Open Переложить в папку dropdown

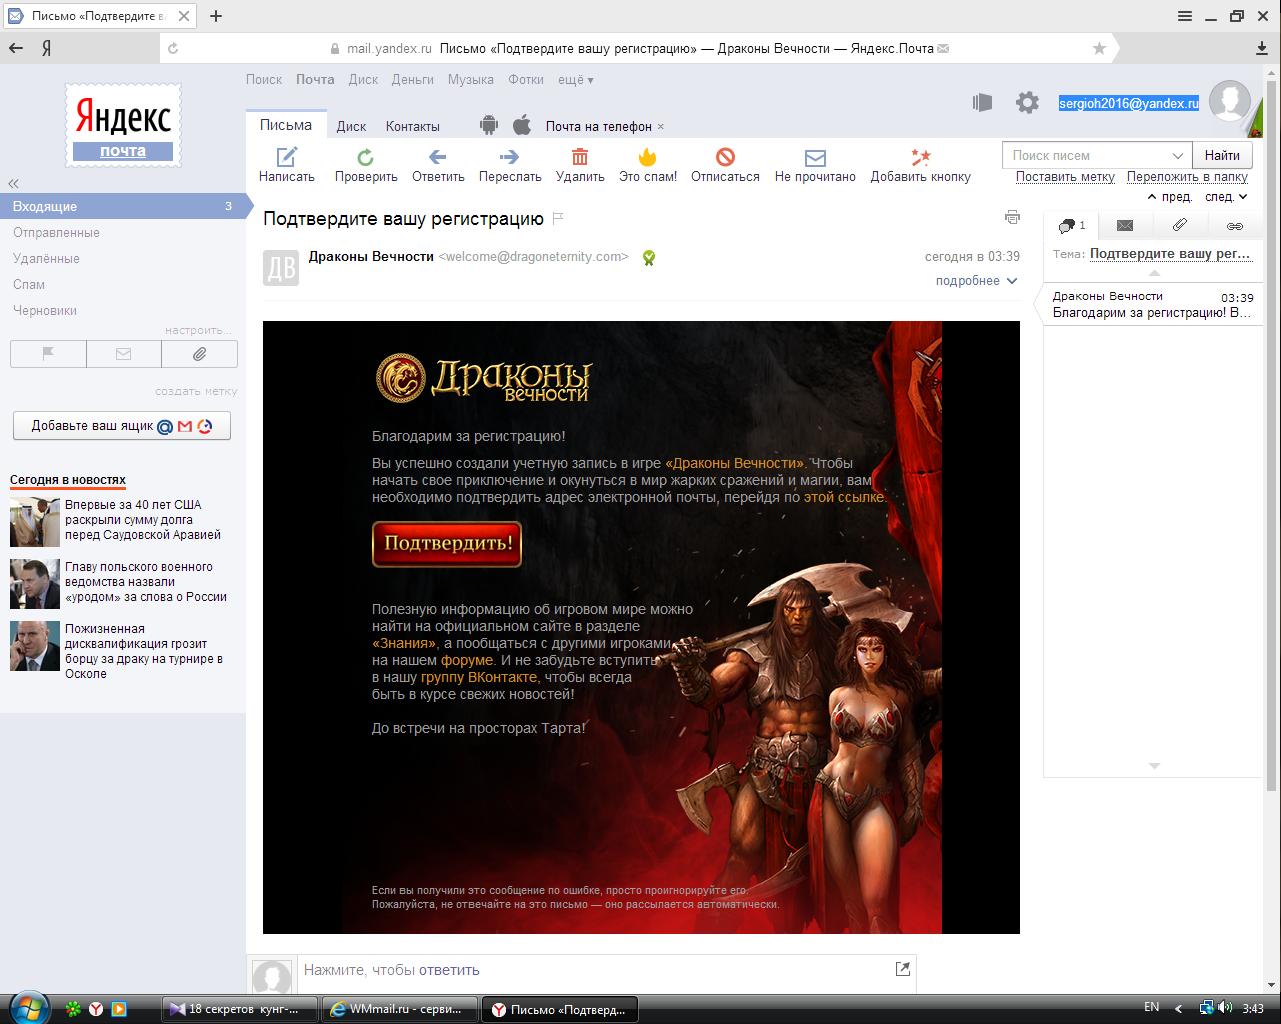pos(1187,176)
